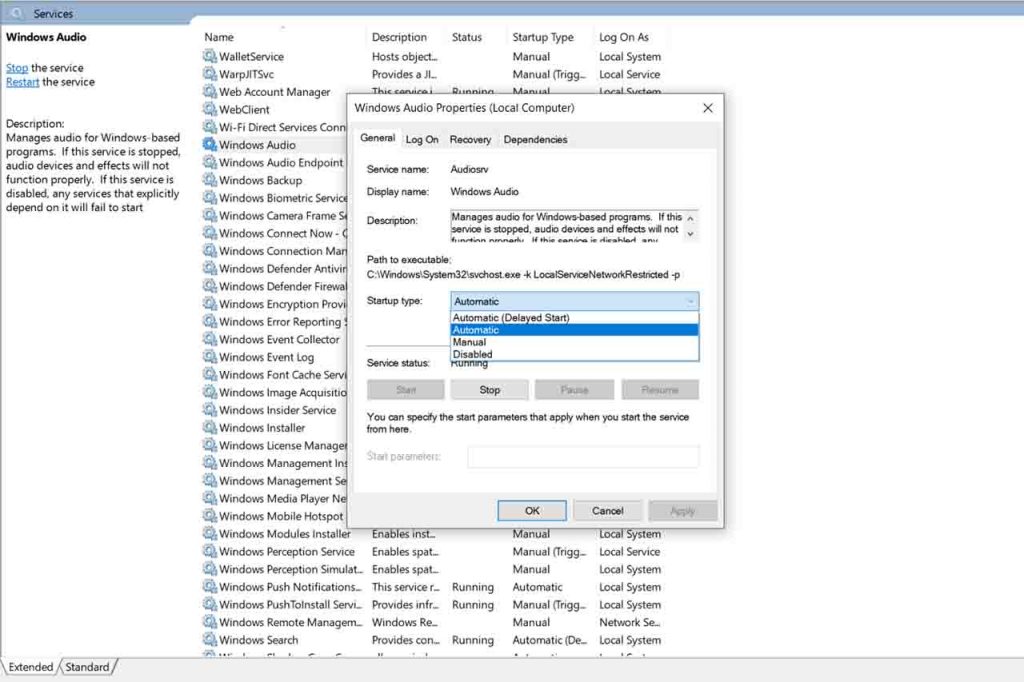Confirm the dialog with OK
1024x682 pixels.
(532, 511)
